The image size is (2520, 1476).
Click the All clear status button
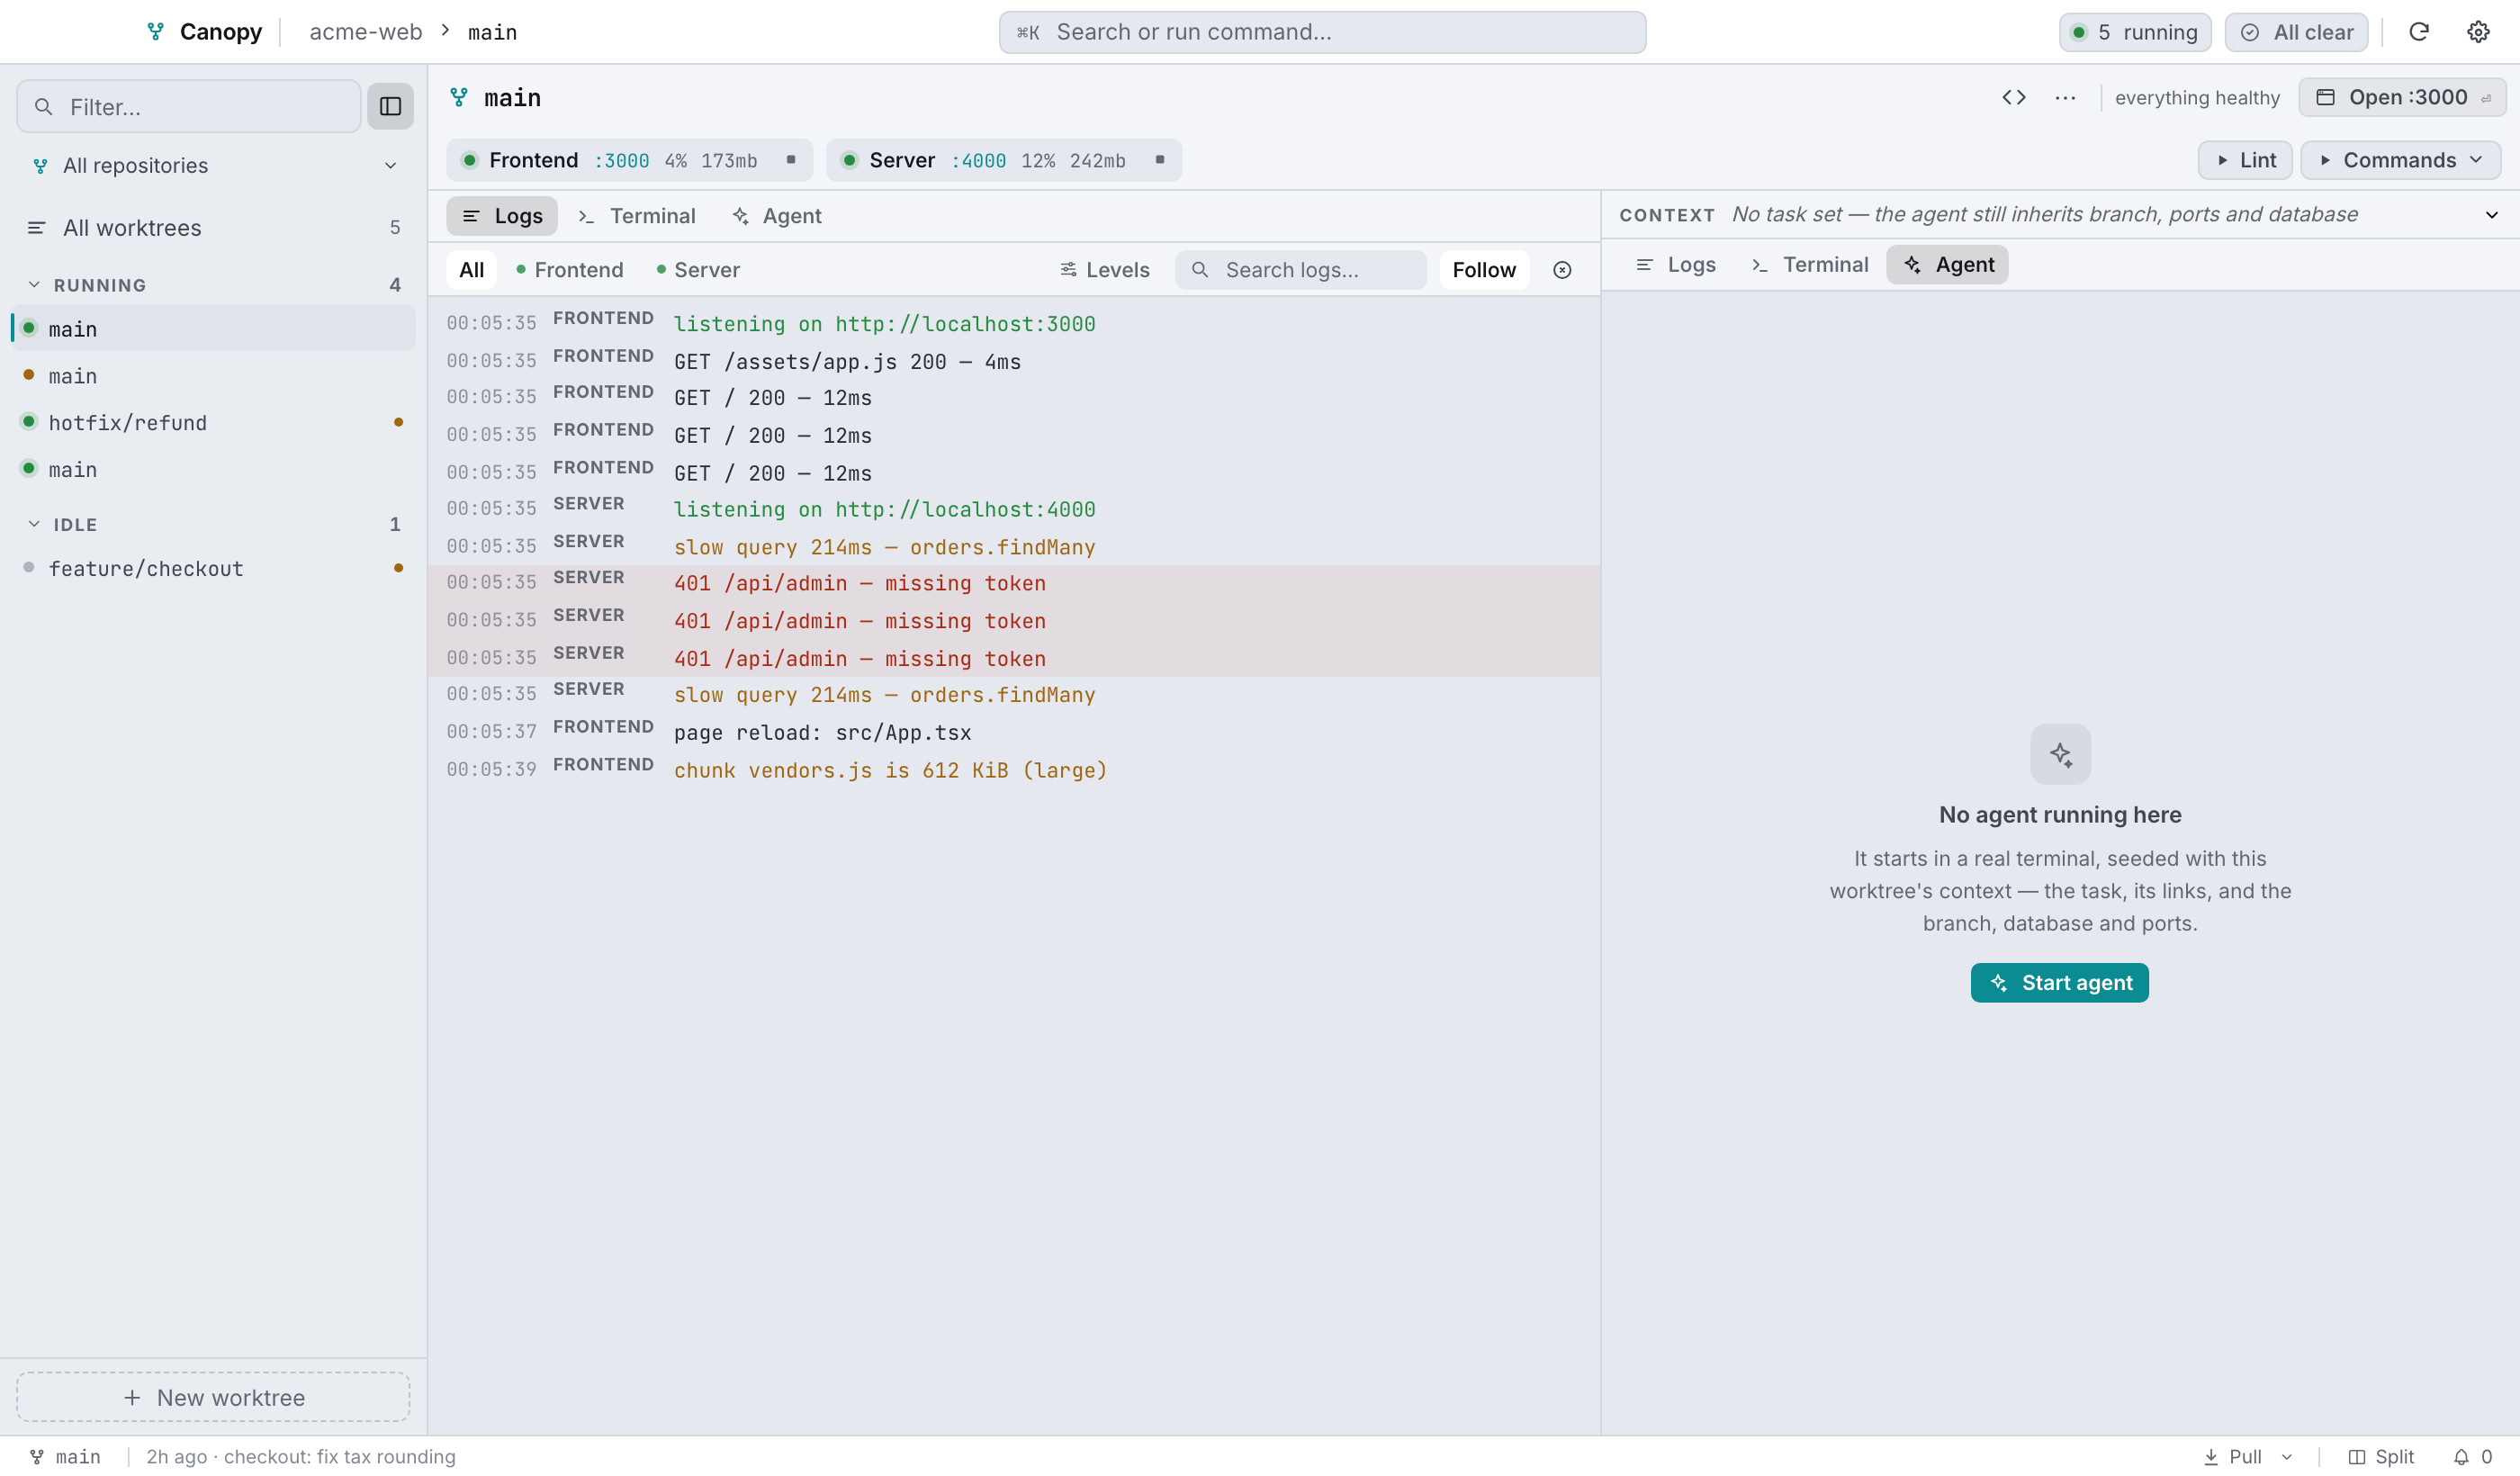(x=2296, y=32)
